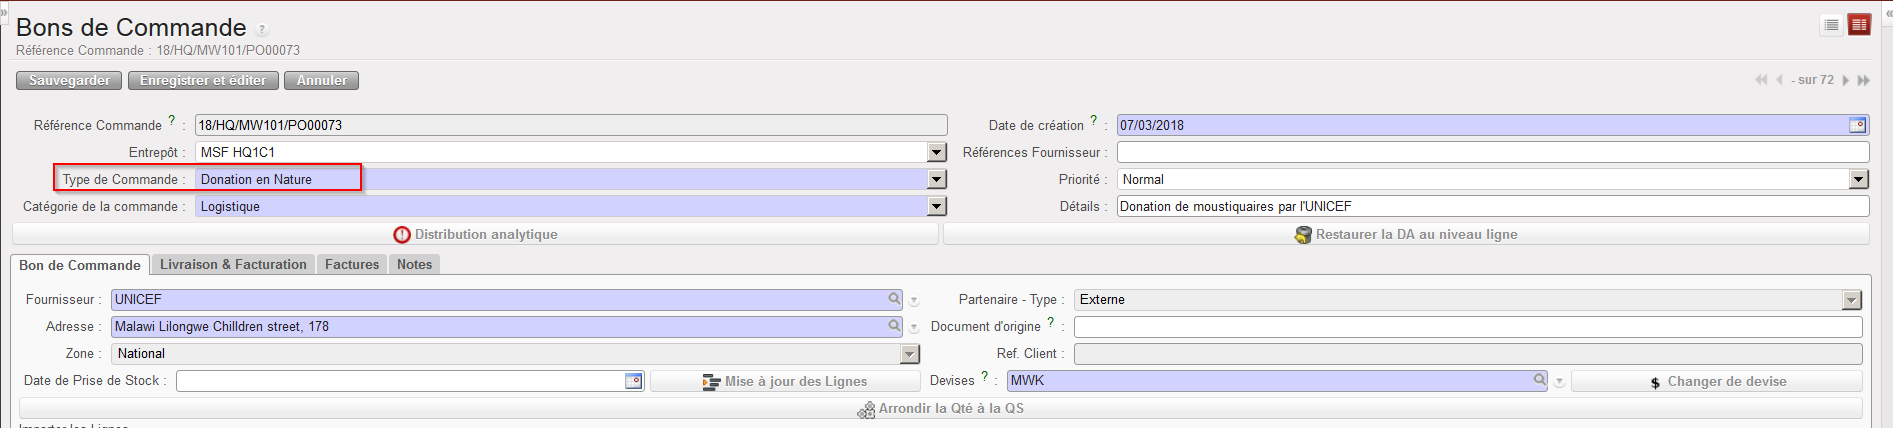
Task: Click the search icon in Fournisseur field
Action: tap(894, 299)
